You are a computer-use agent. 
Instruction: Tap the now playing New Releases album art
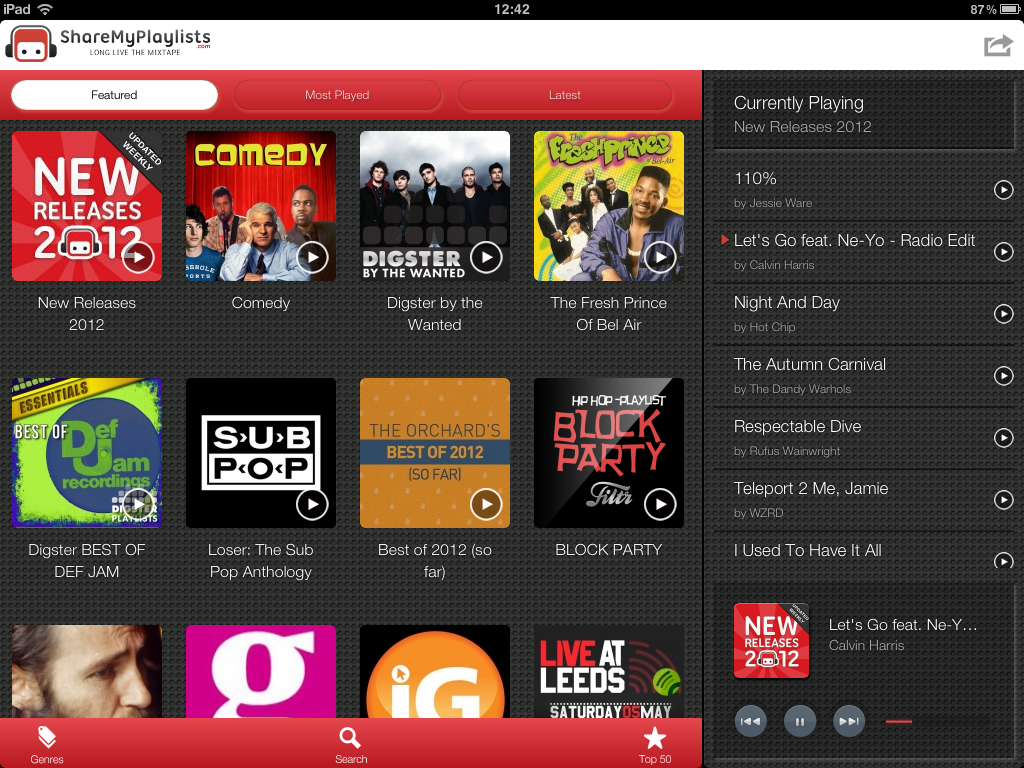click(771, 641)
